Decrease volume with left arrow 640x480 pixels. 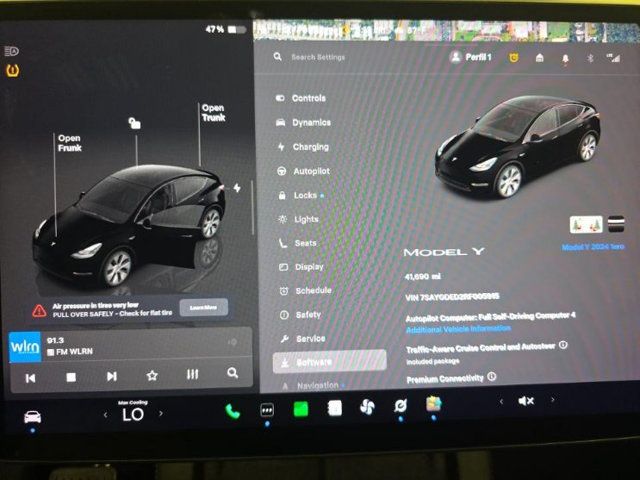(501, 402)
